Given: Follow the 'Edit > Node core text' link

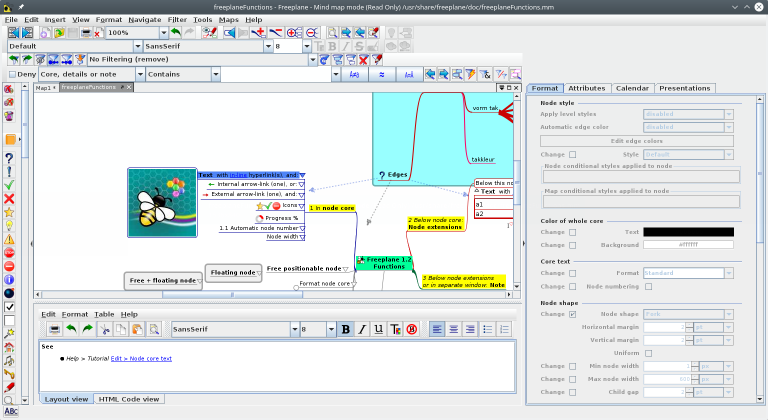Looking at the screenshot, I should point(141,359).
